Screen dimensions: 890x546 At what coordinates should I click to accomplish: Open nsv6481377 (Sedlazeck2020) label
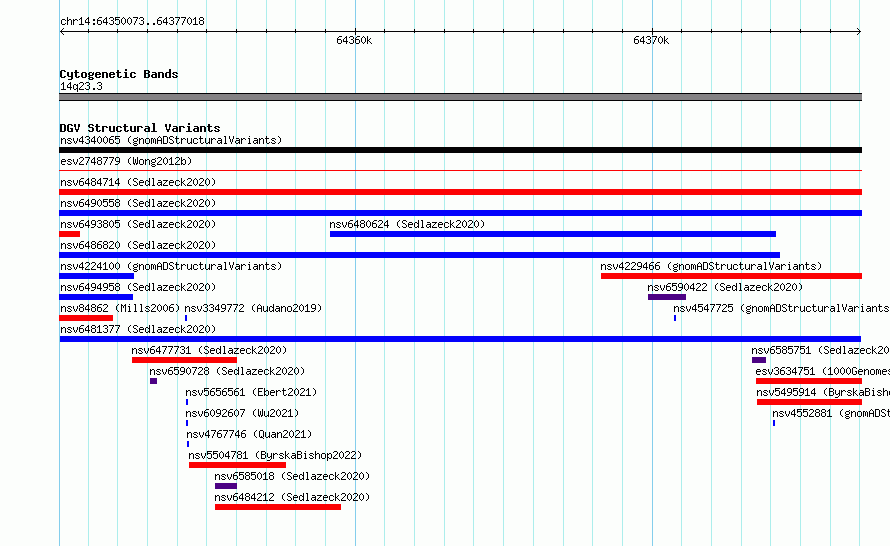tap(138, 329)
